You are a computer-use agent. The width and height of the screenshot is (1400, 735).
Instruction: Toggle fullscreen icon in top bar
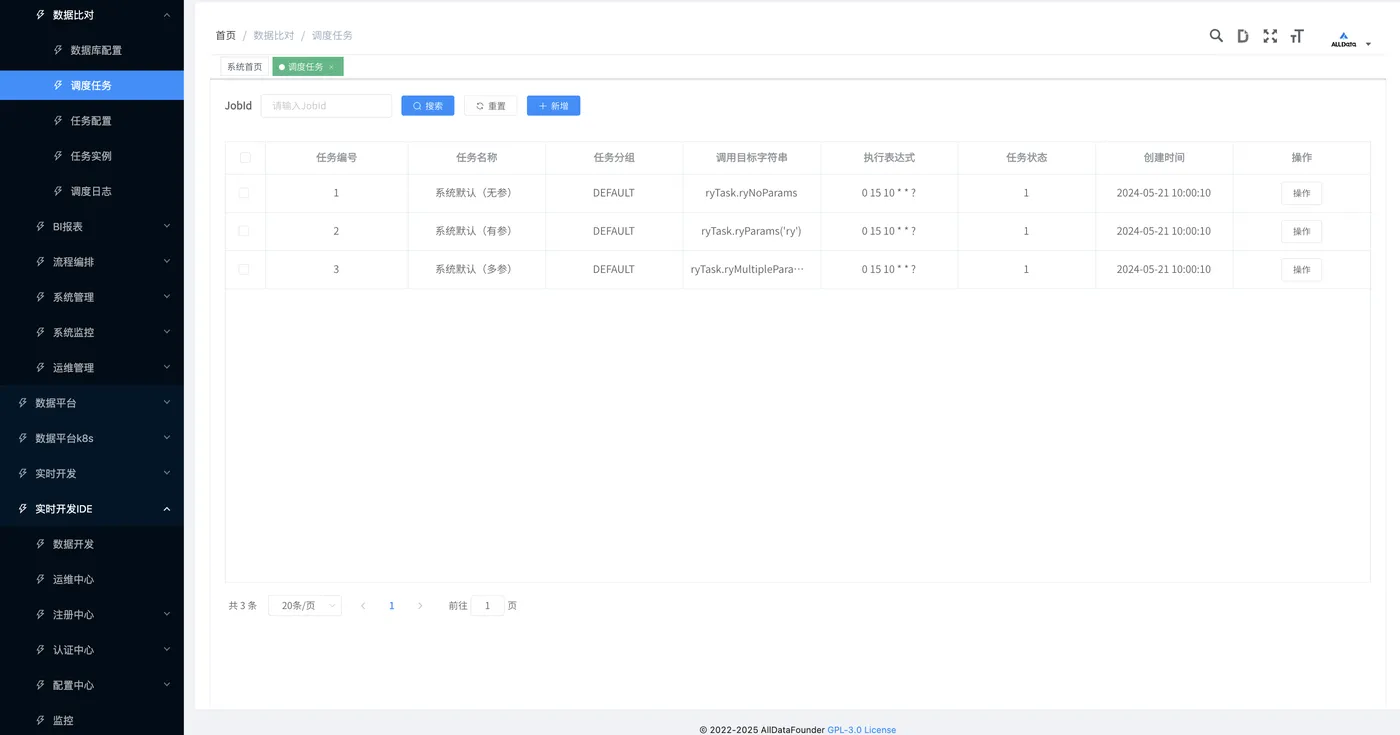tap(1270, 36)
